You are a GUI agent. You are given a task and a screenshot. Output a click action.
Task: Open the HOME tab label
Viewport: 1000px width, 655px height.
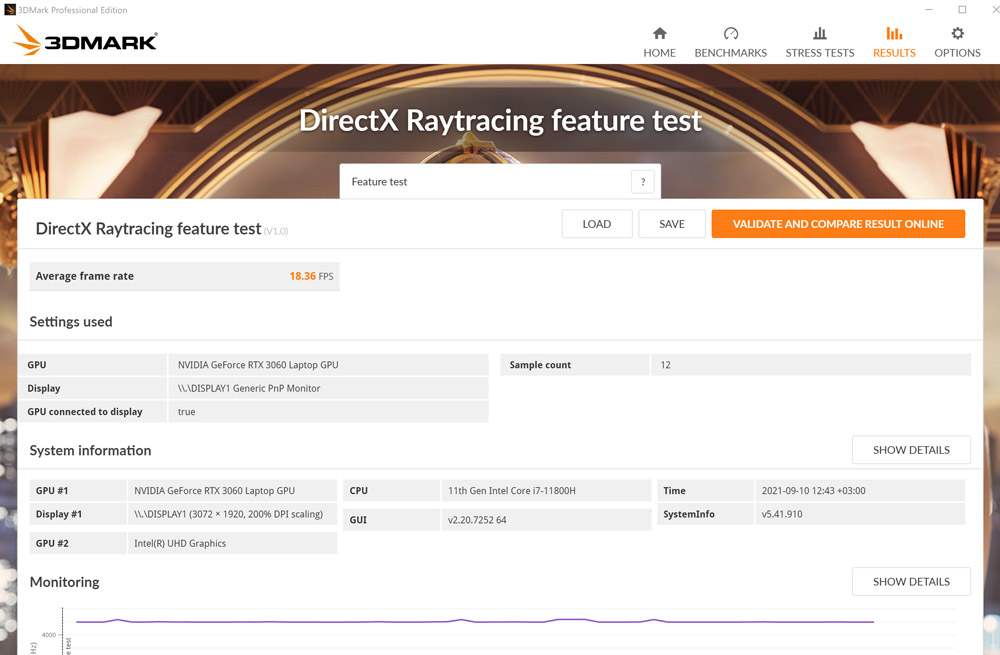(659, 53)
